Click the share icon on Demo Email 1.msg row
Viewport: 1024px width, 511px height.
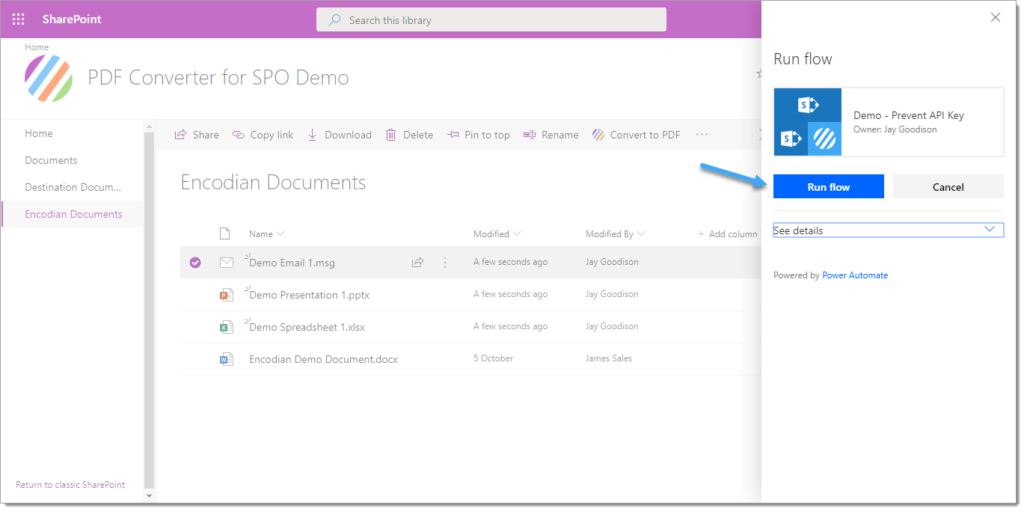pos(417,262)
